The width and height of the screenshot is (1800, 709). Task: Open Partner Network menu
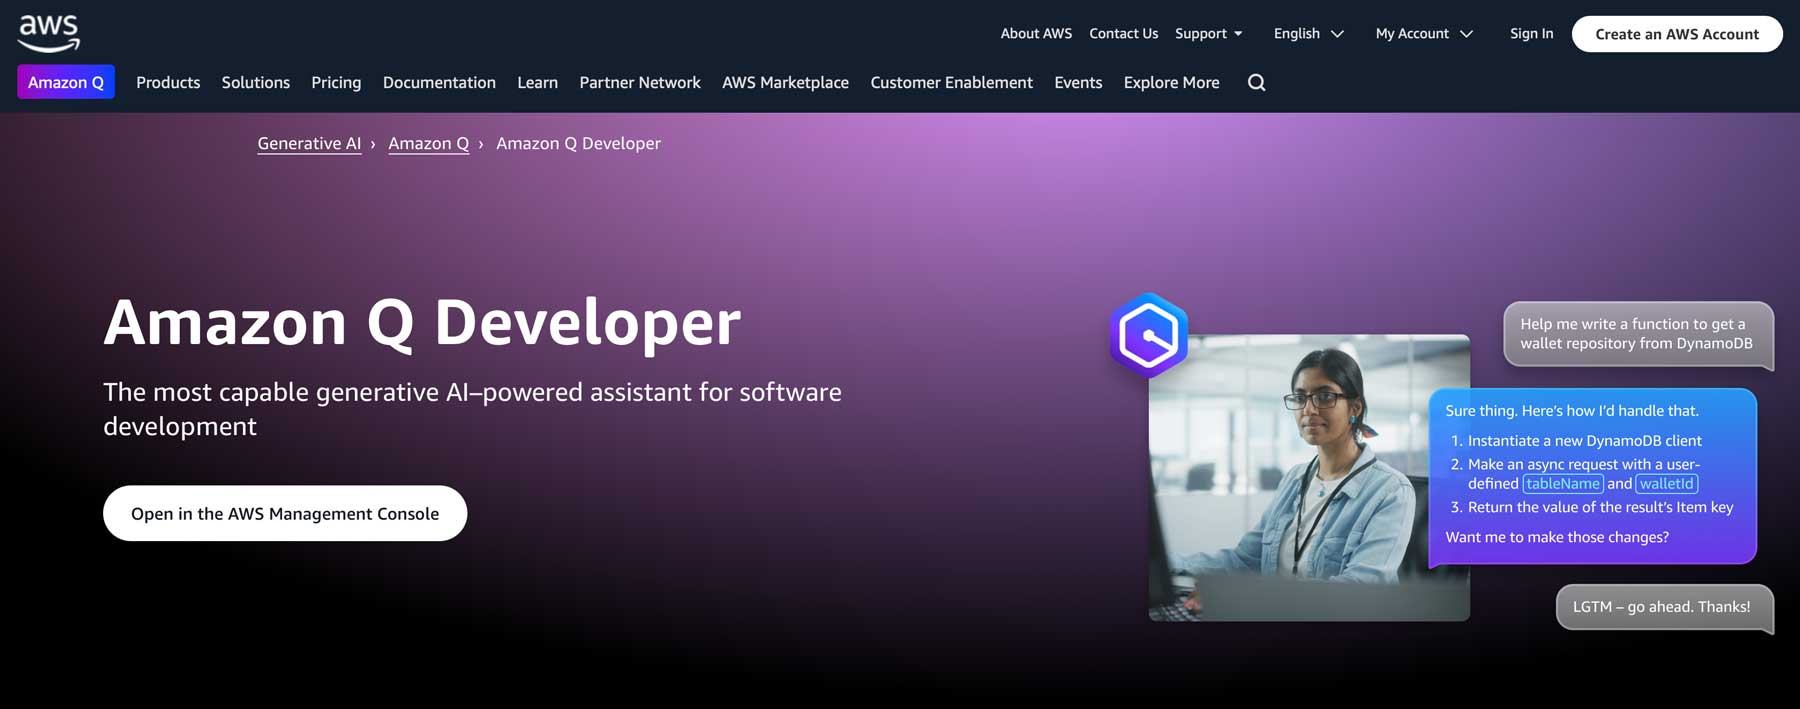640,82
